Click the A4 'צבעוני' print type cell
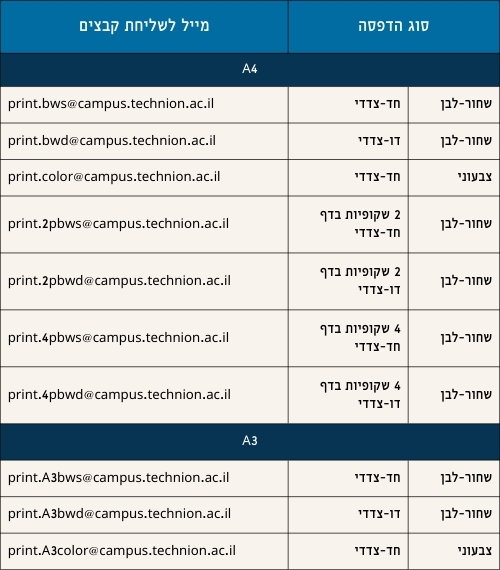The width and height of the screenshot is (500, 570). point(454,177)
